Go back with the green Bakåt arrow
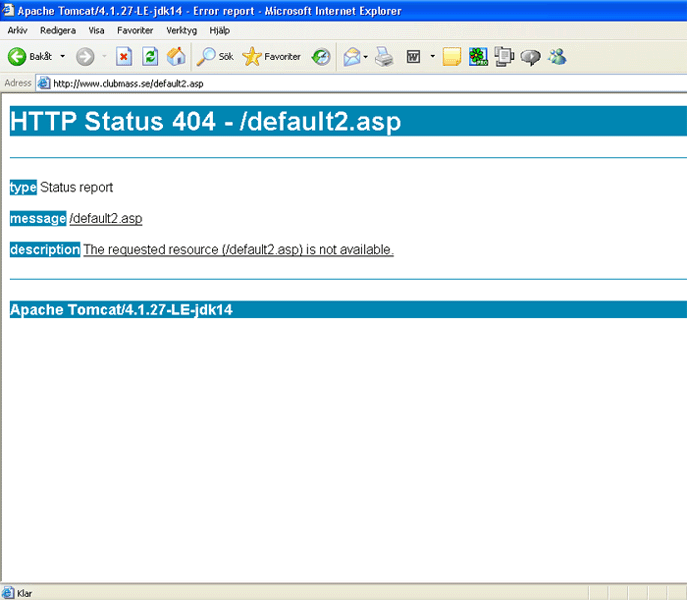The height and width of the screenshot is (600, 687). coord(17,57)
